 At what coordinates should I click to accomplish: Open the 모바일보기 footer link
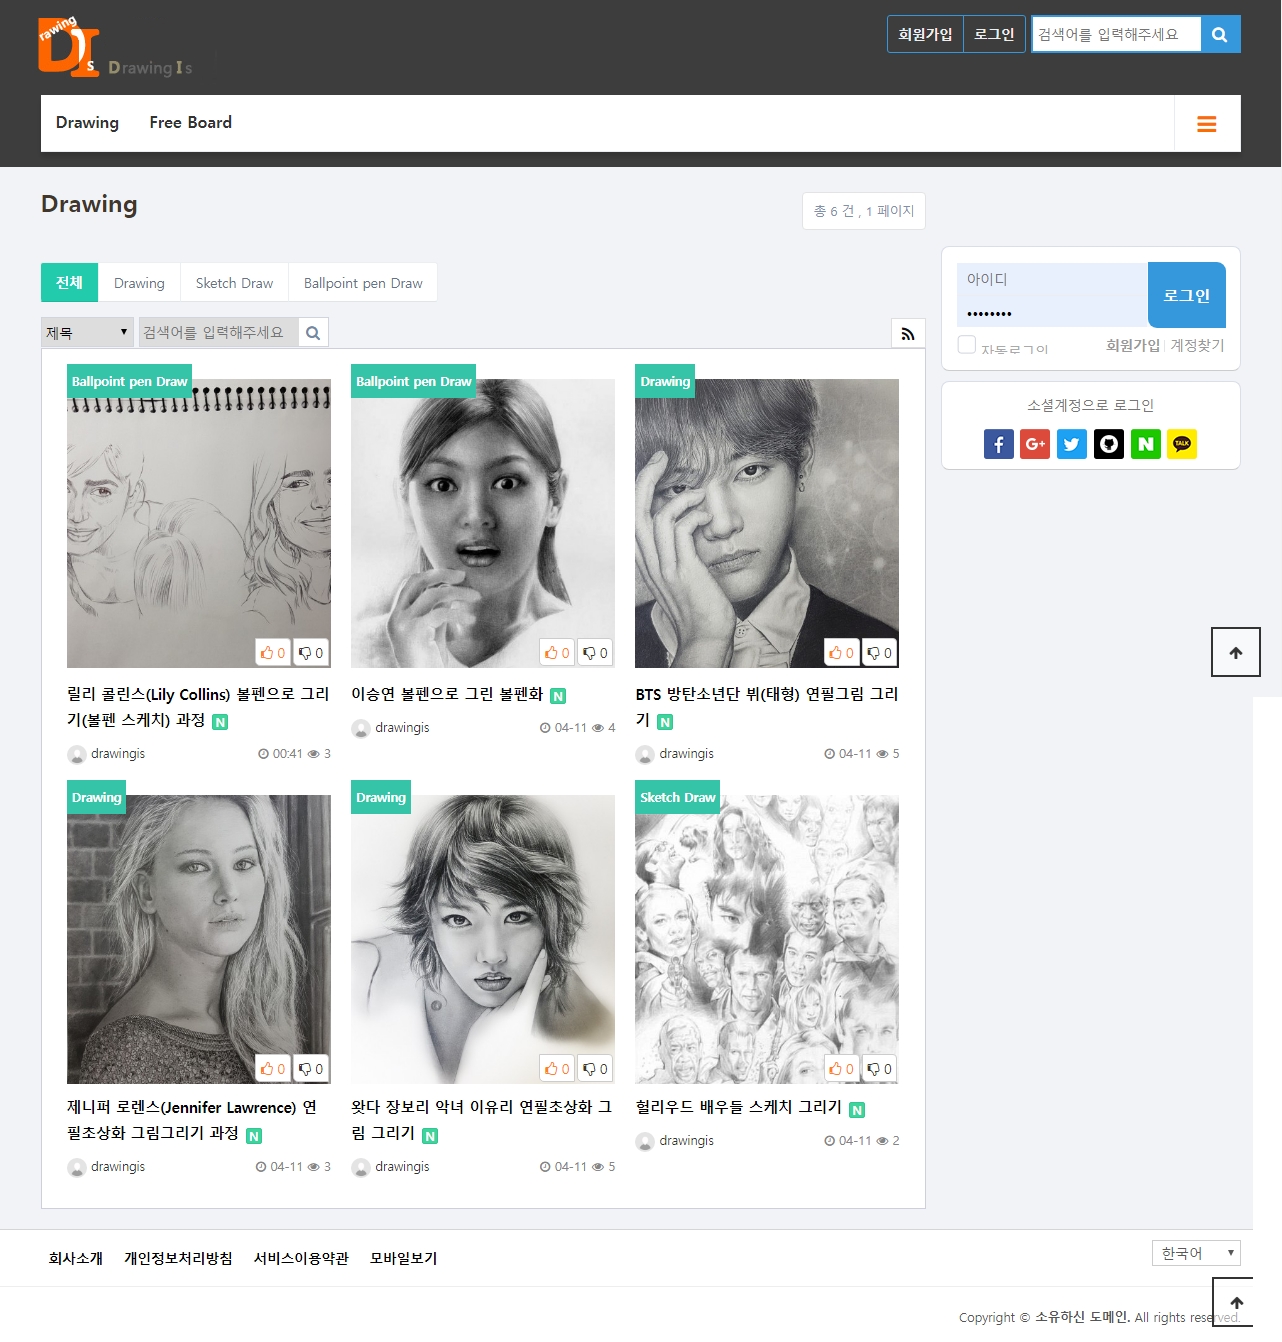404,1258
